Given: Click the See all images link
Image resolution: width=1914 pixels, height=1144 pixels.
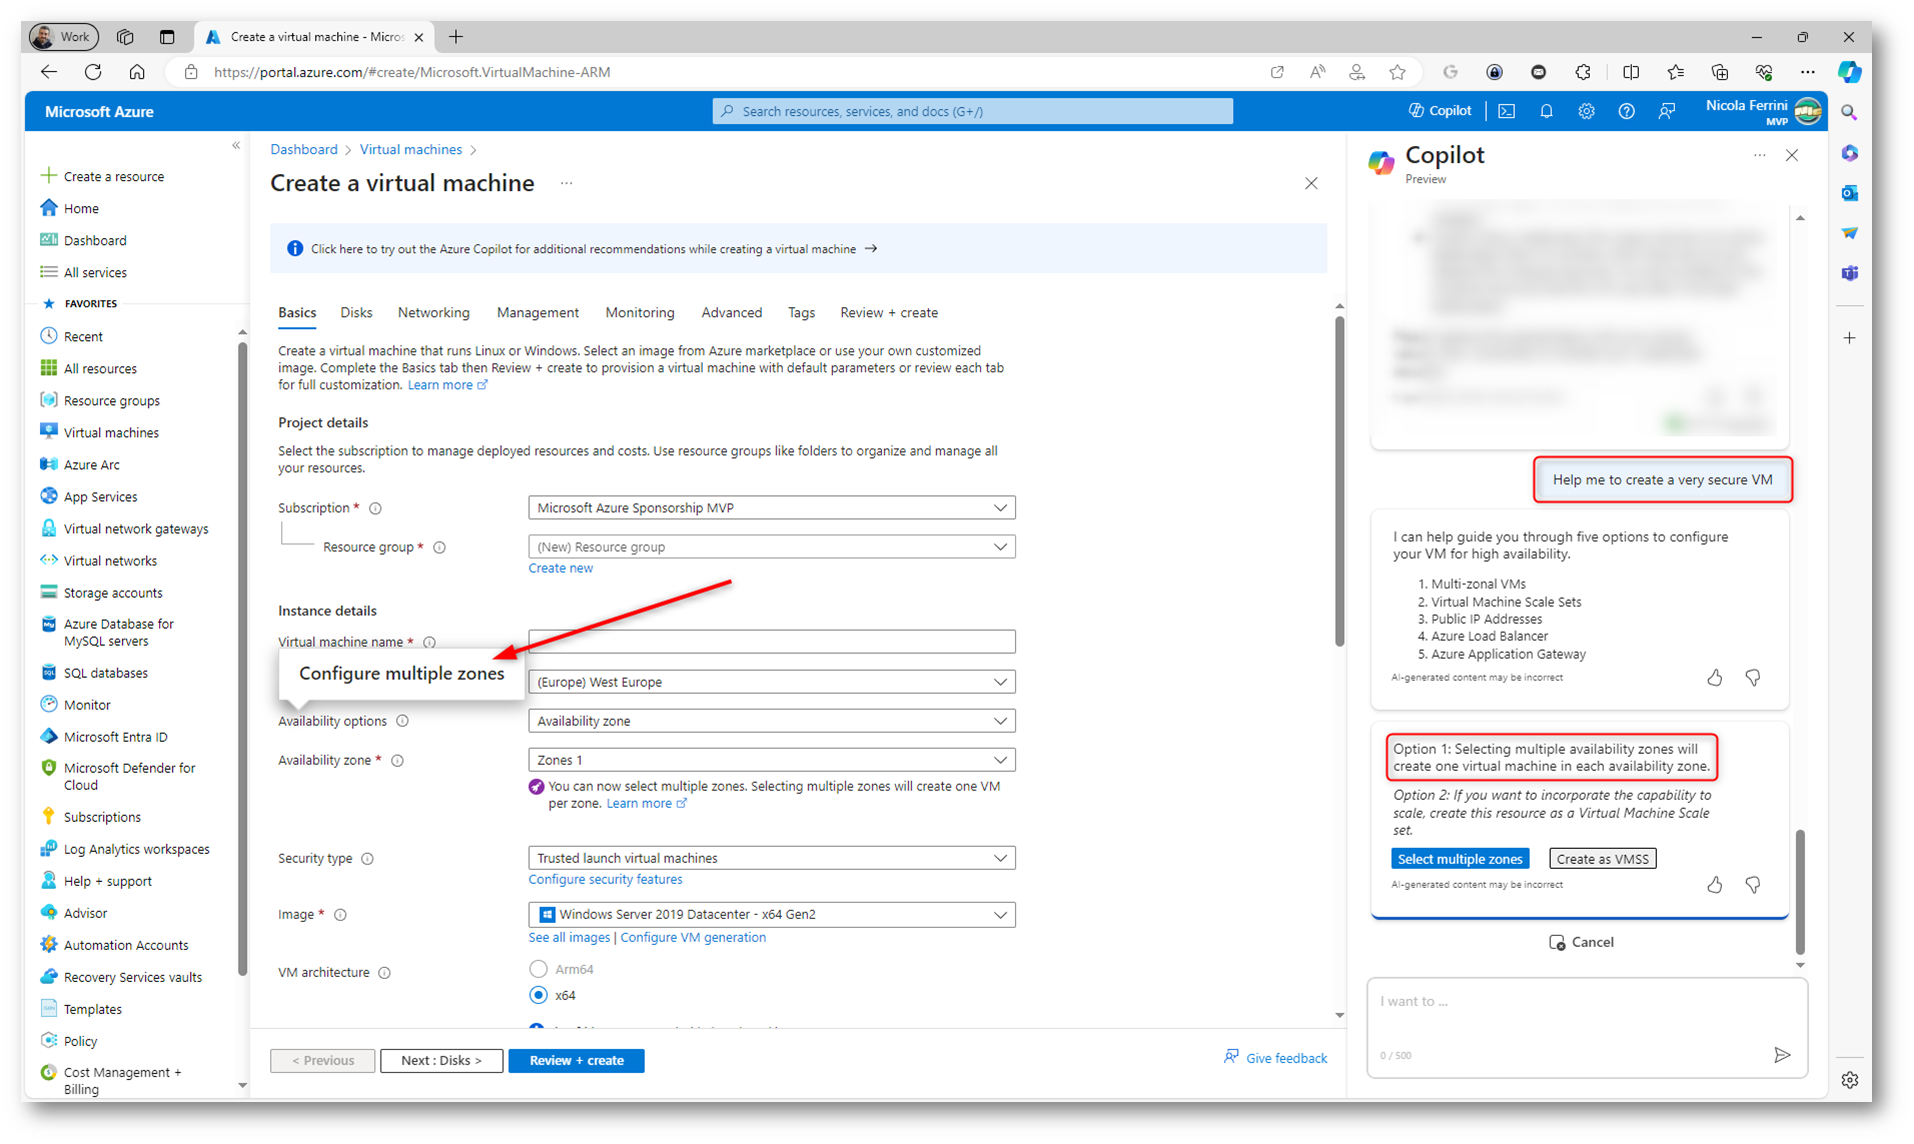Looking at the screenshot, I should tap(569, 938).
